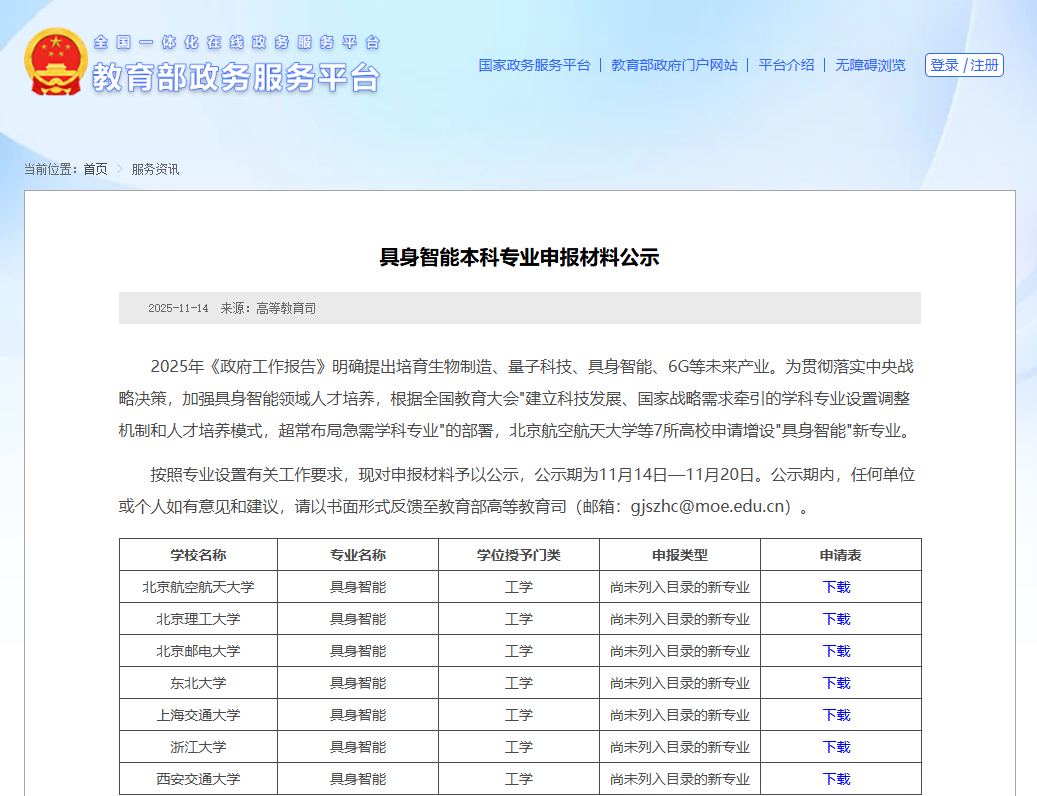Download 西安交通大学 application form

[836, 779]
